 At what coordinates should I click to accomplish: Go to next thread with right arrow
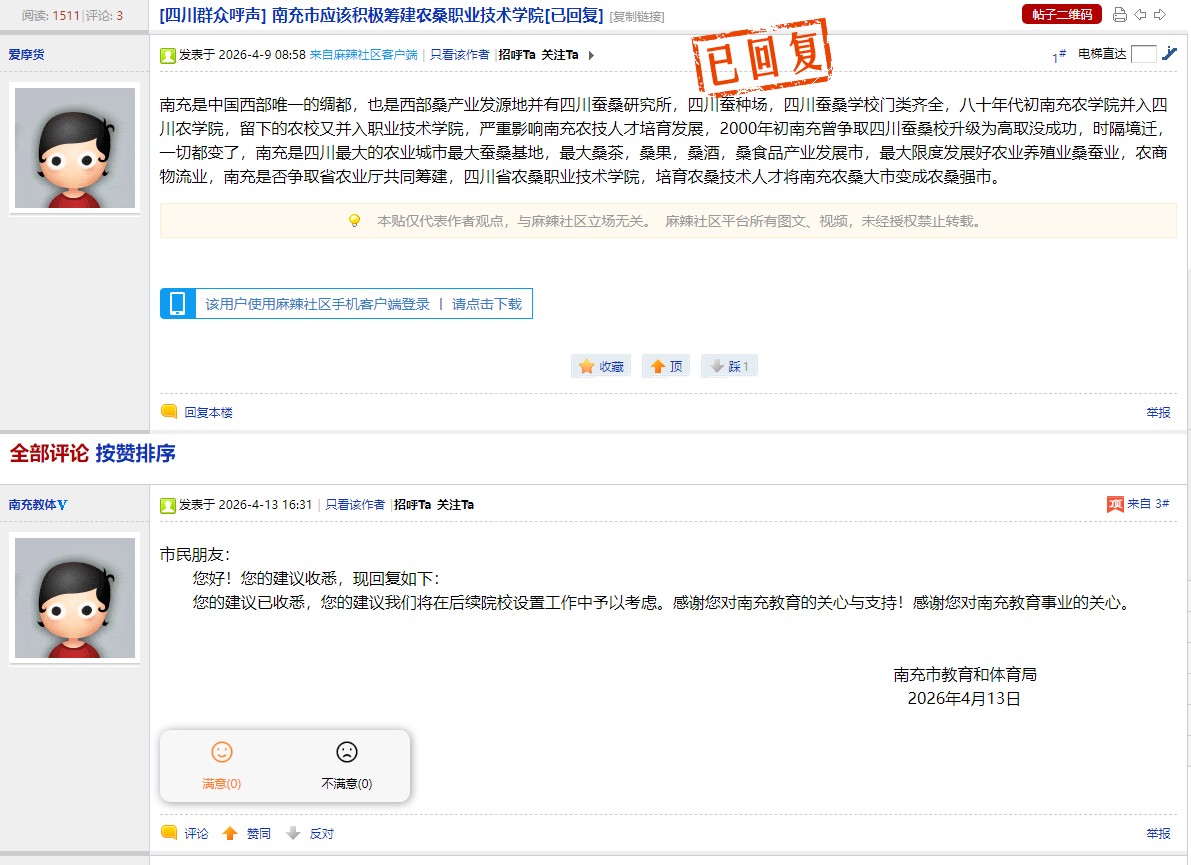1160,15
